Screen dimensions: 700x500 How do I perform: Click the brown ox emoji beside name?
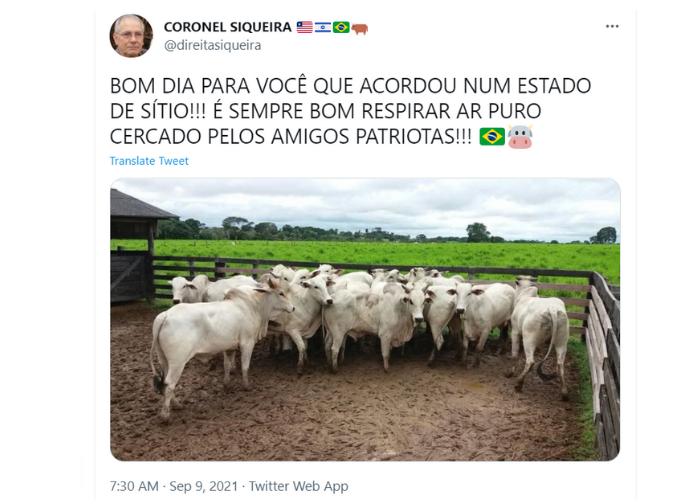point(359,29)
